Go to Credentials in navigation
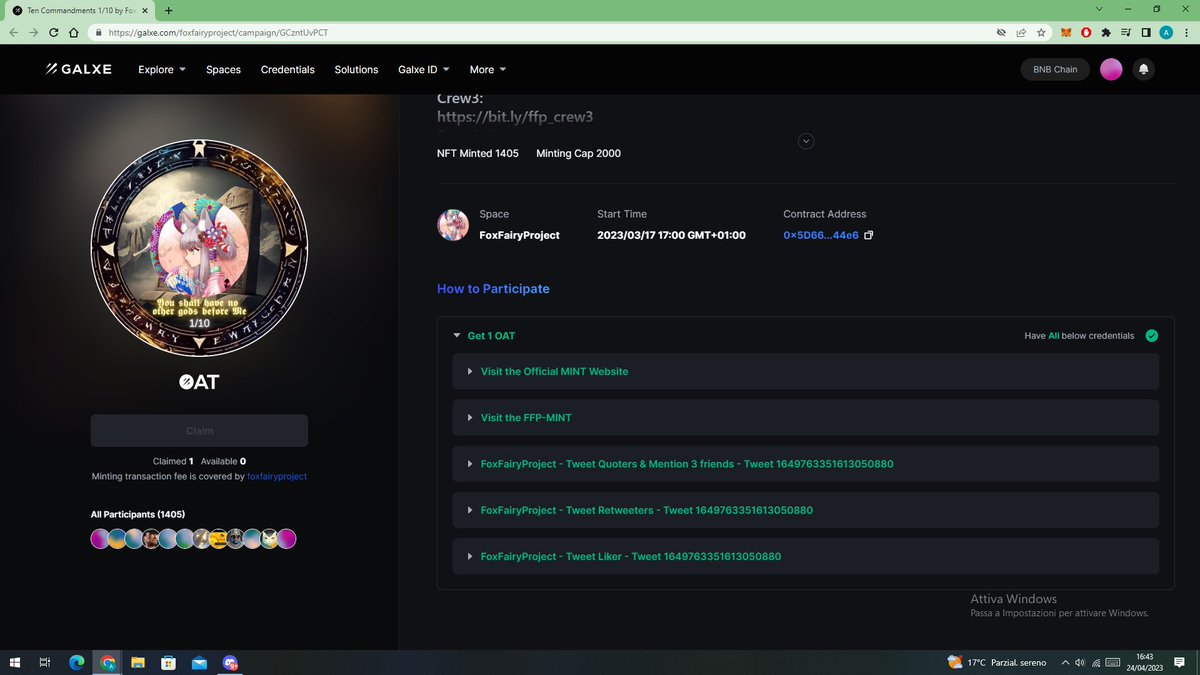The width and height of the screenshot is (1200, 675). [288, 69]
